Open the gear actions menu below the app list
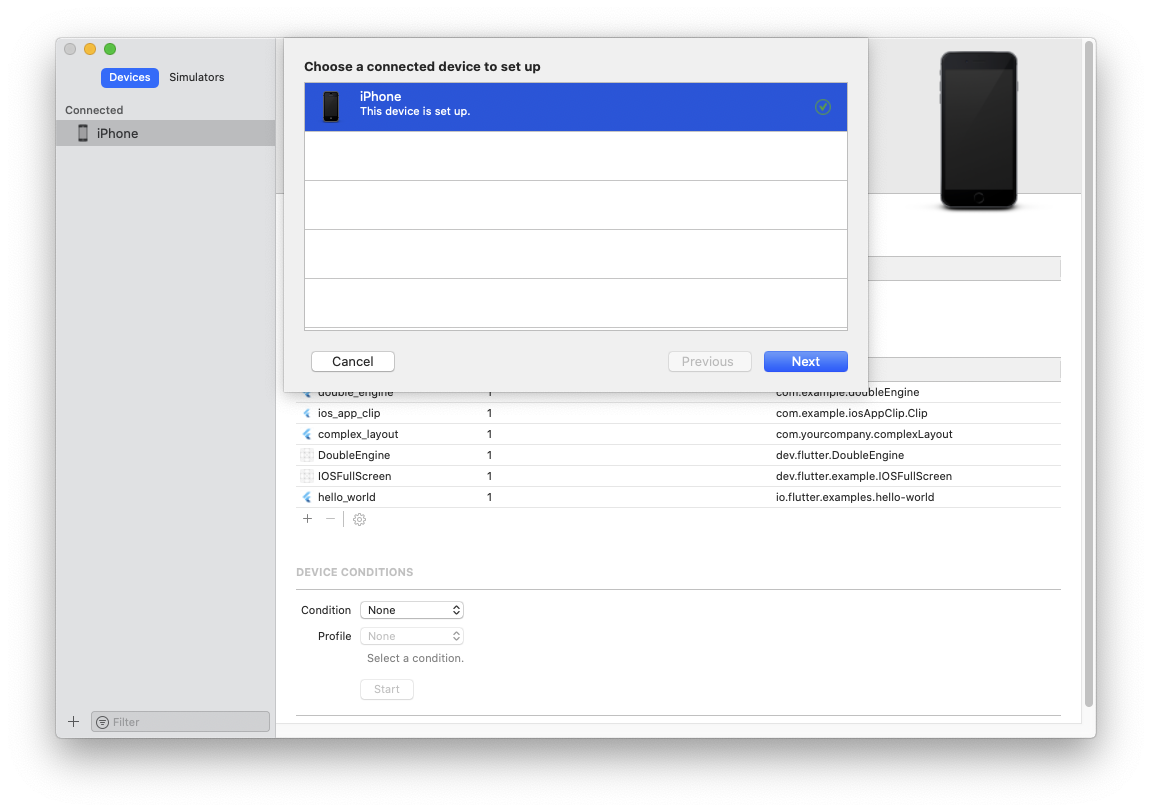1152x812 pixels. click(x=359, y=519)
